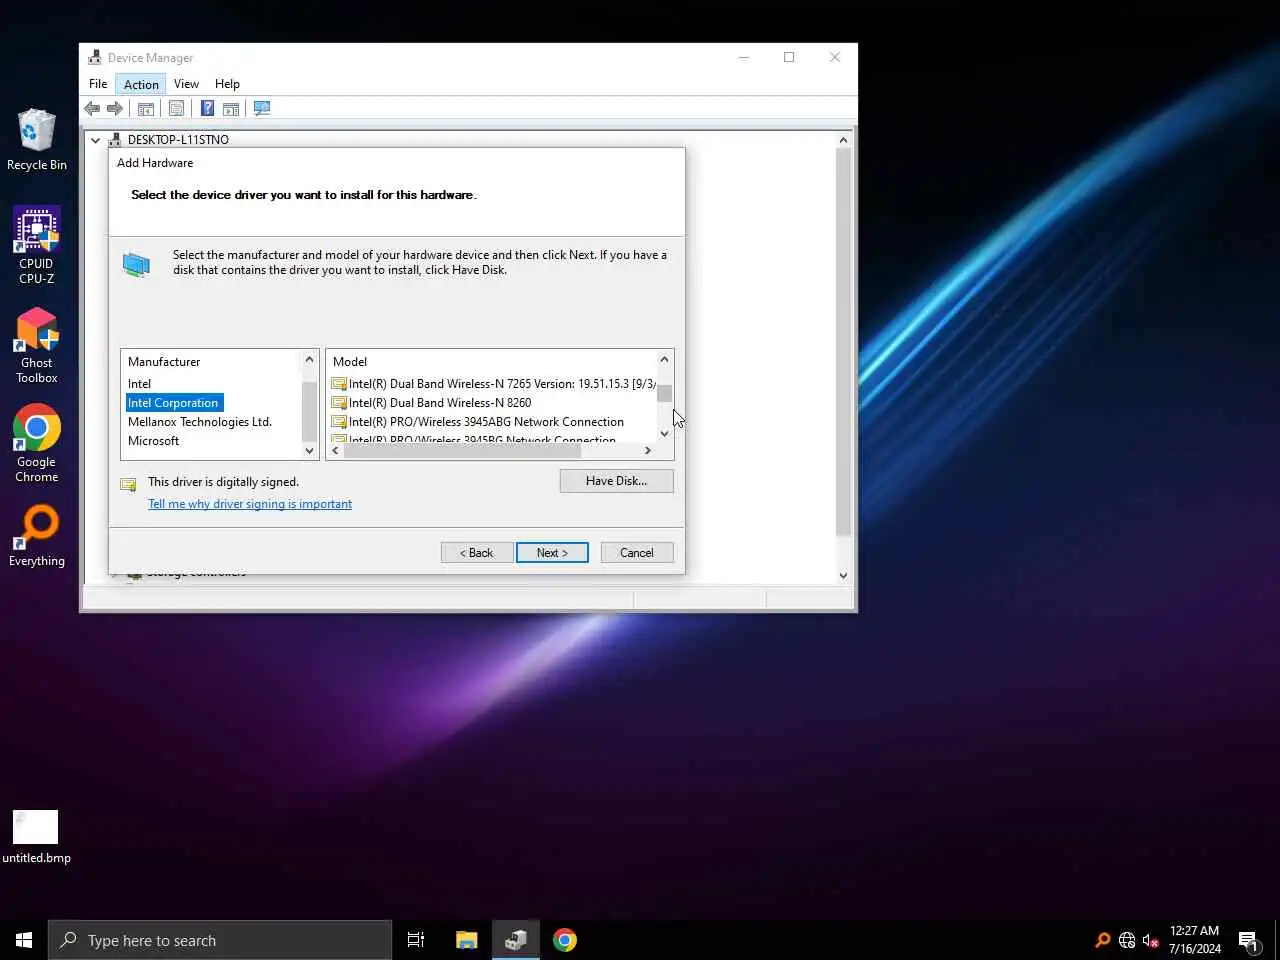Select manufacturer 'Microsoft'
Screen dimensions: 1280x960
(x=154, y=441)
